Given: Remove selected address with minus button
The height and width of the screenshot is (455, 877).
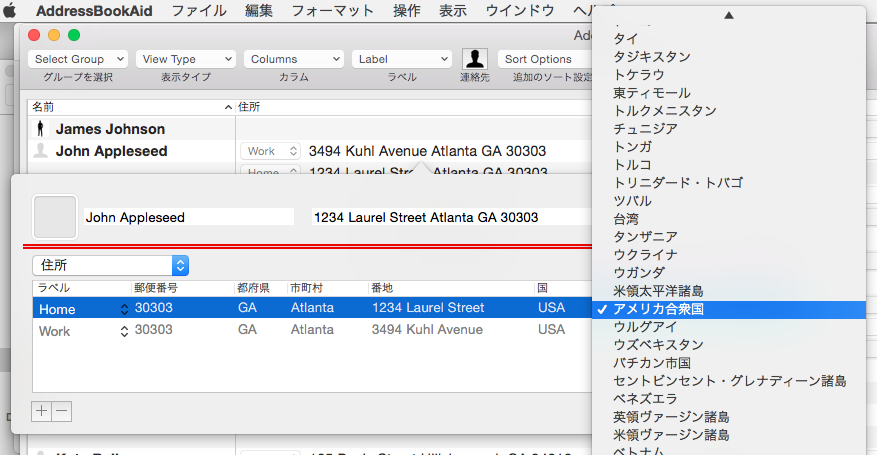Looking at the screenshot, I should [x=62, y=411].
